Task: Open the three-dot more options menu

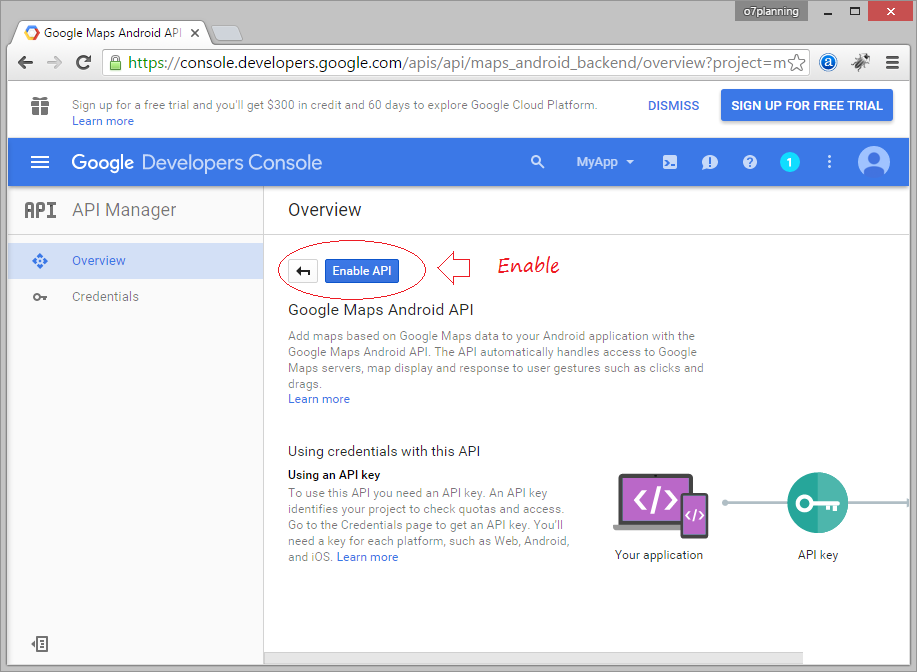Action: click(x=829, y=162)
